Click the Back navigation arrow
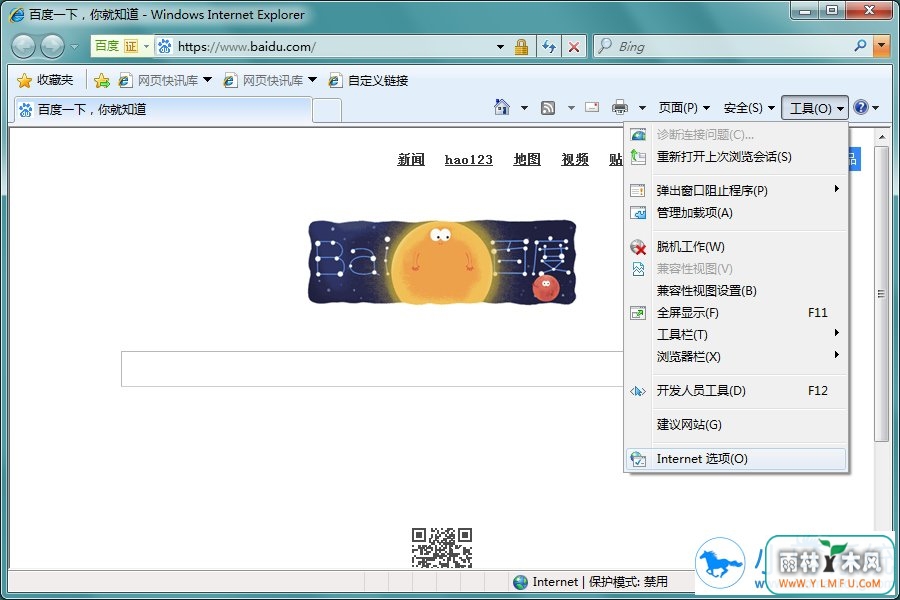900x600 pixels. click(x=24, y=47)
